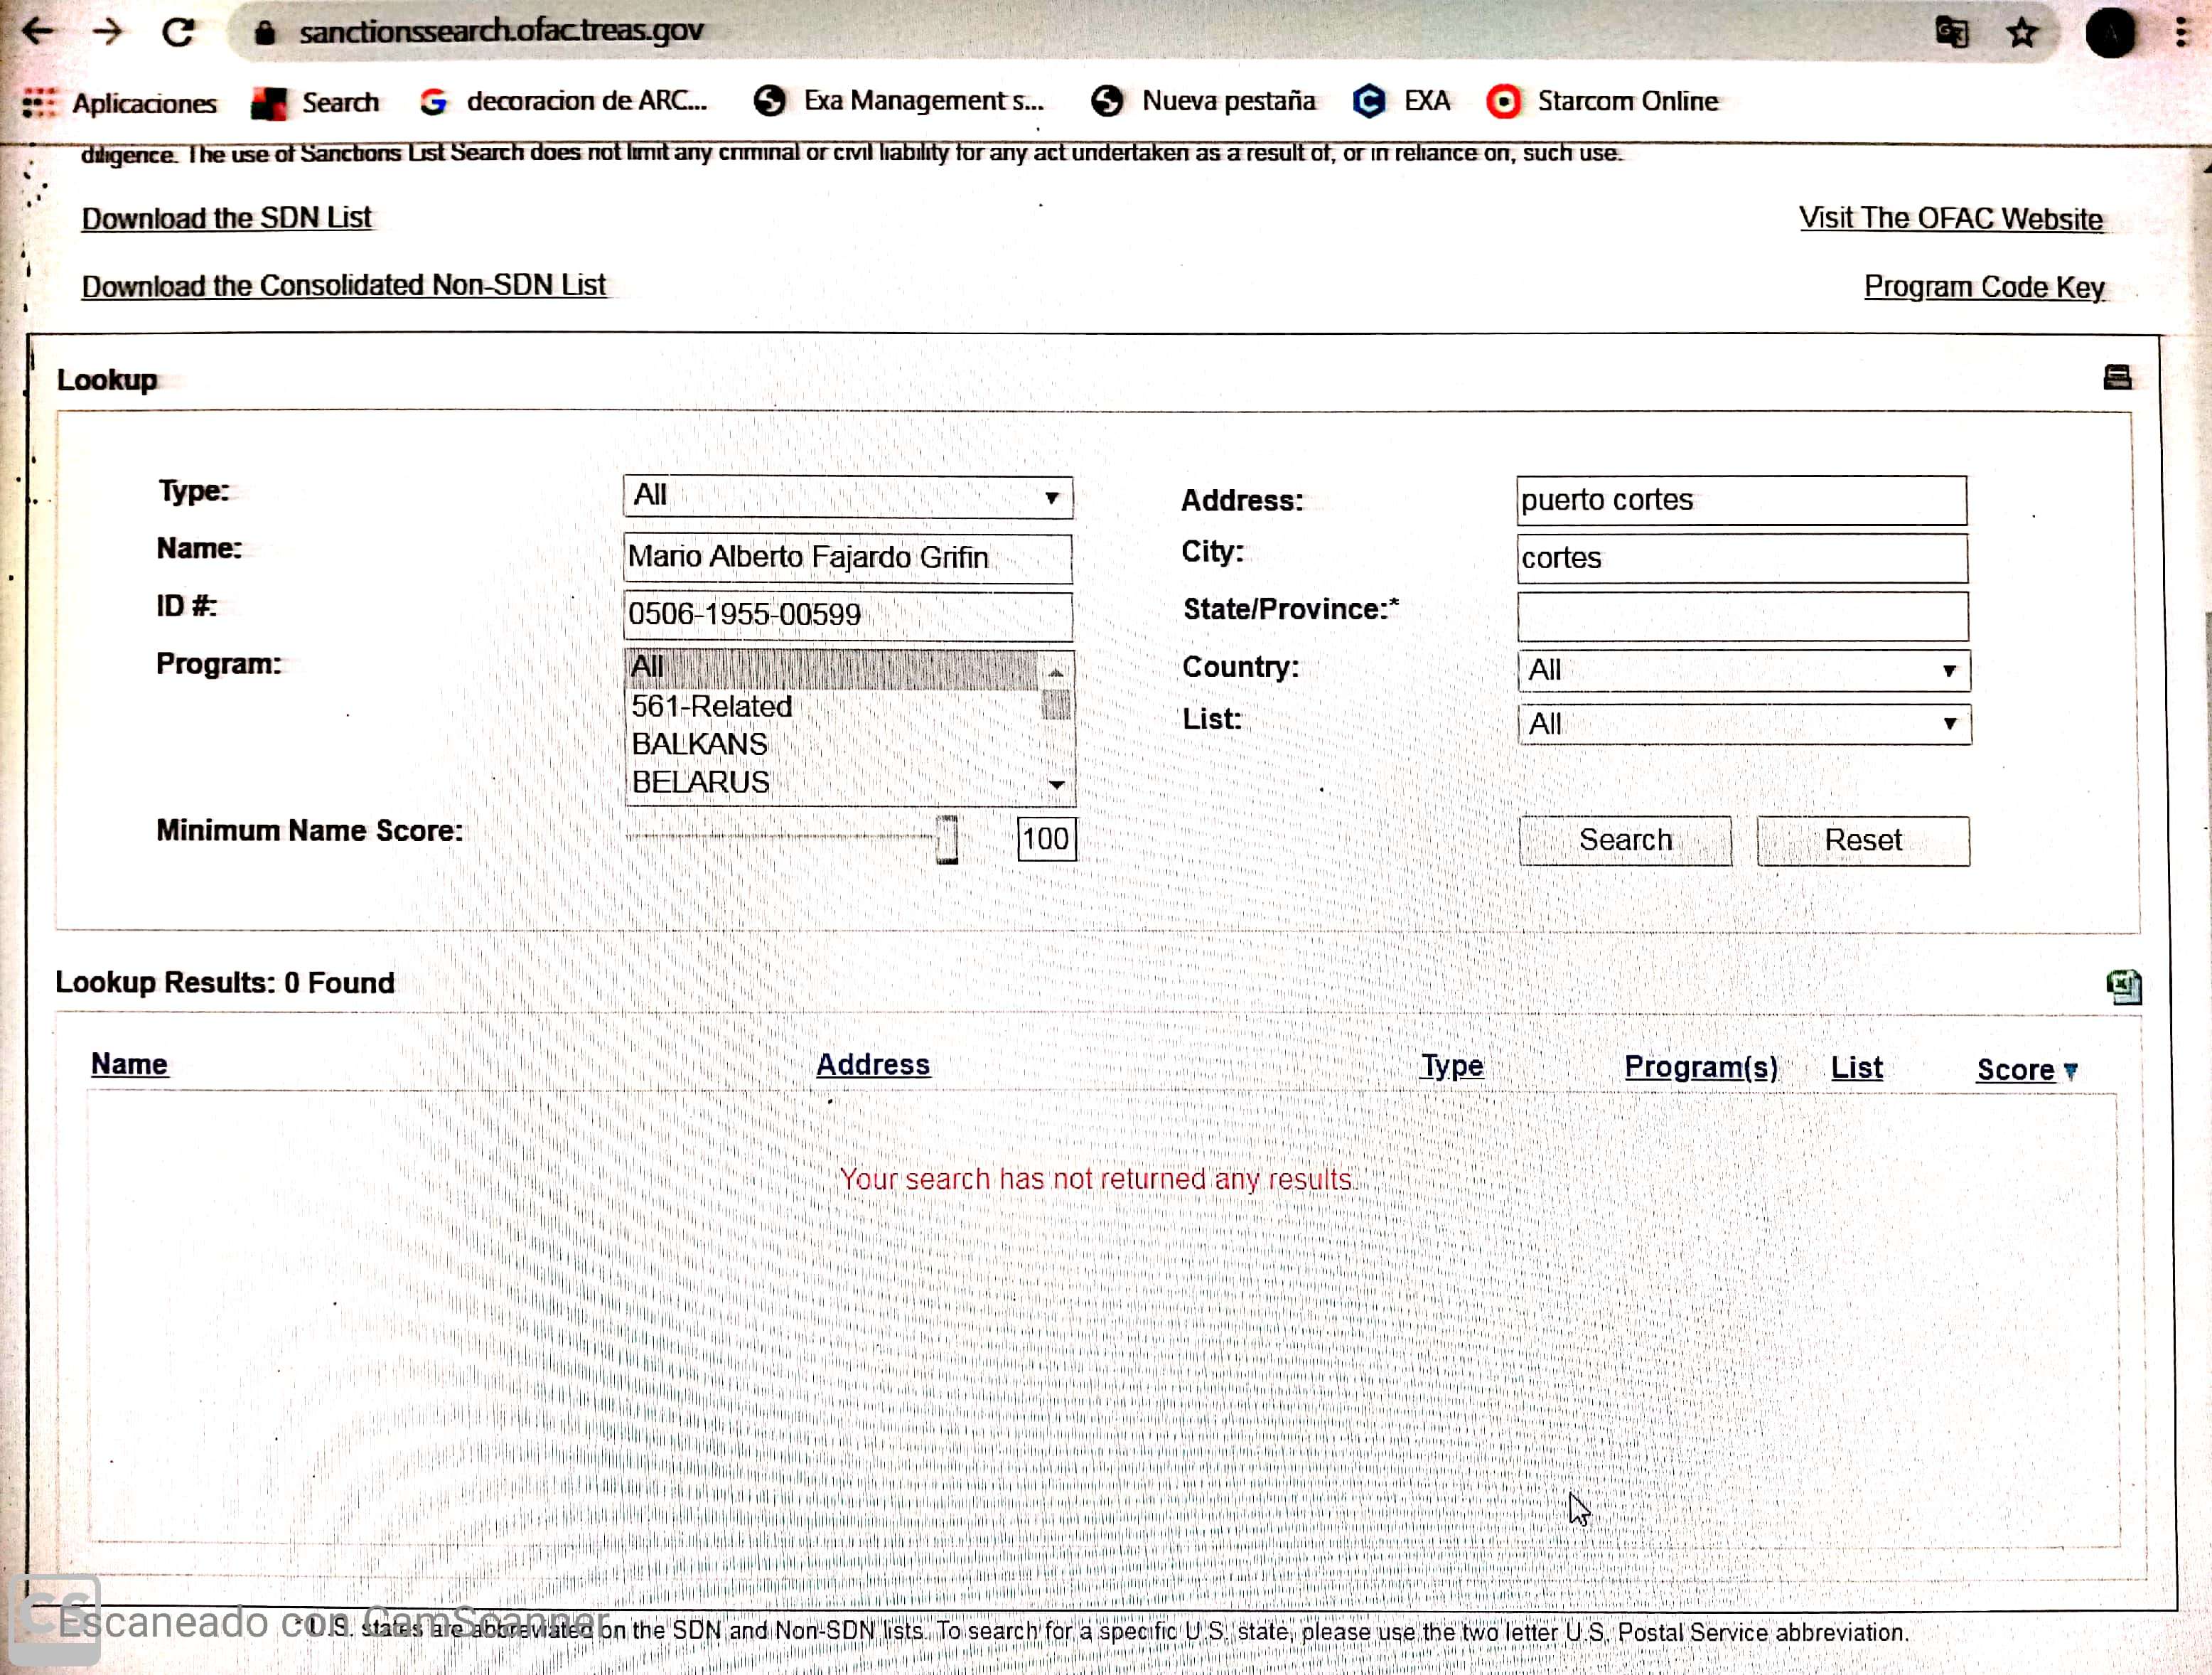Click the browser back arrow
This screenshot has height=1675, width=2212.
(x=38, y=32)
